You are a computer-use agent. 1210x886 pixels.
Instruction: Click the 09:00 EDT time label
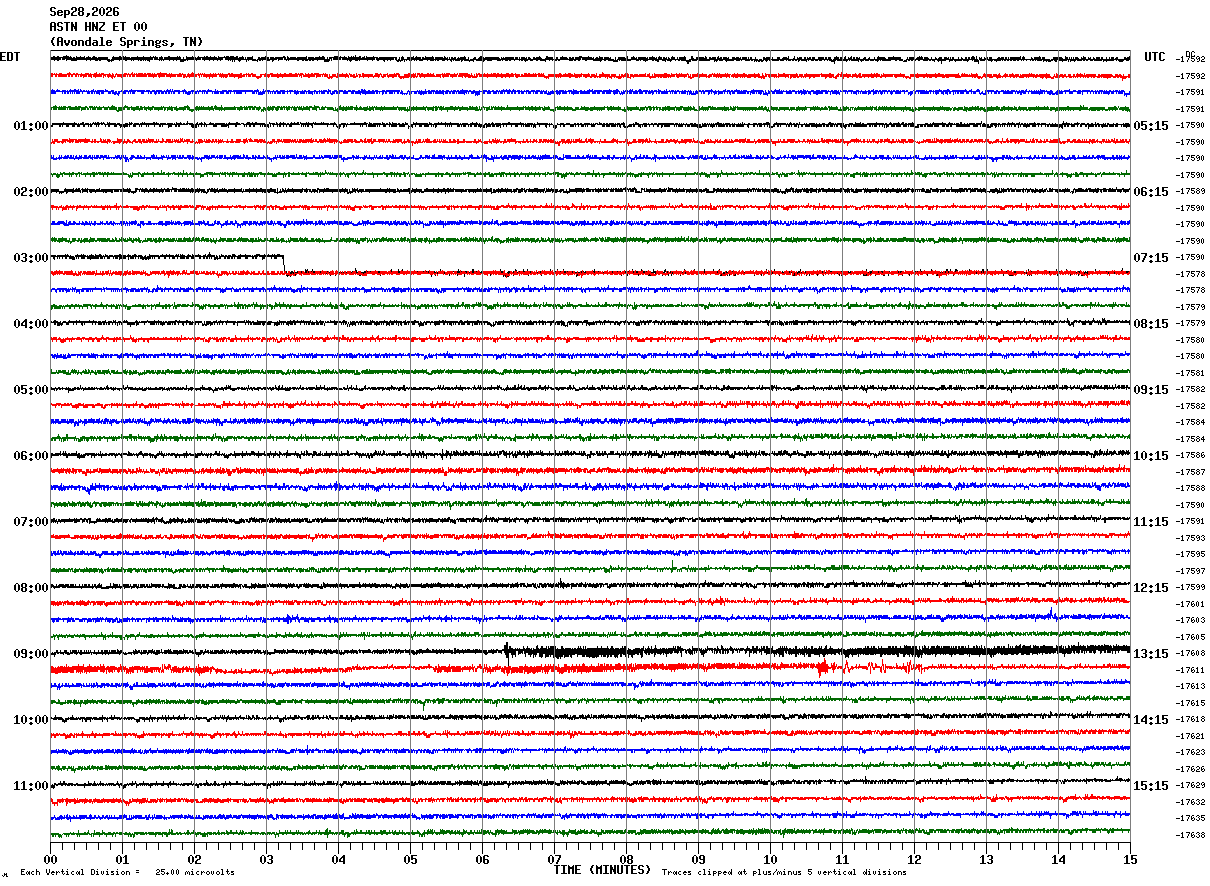point(30,654)
